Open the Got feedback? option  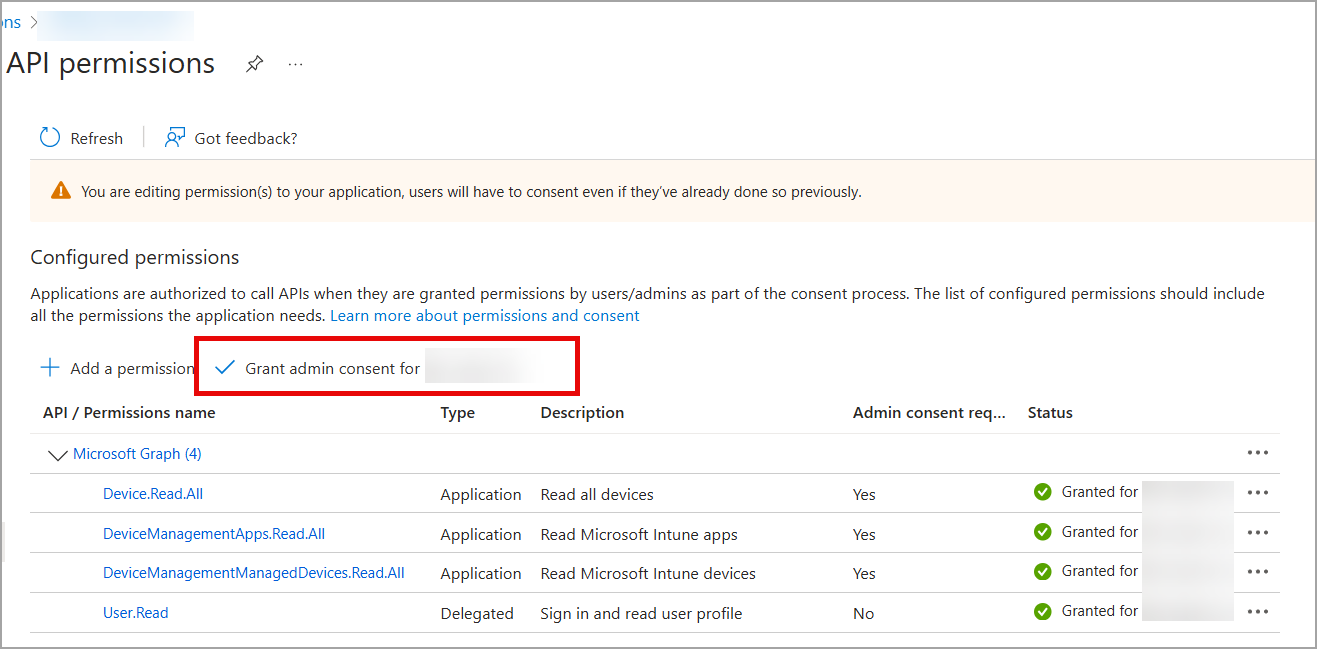(232, 138)
